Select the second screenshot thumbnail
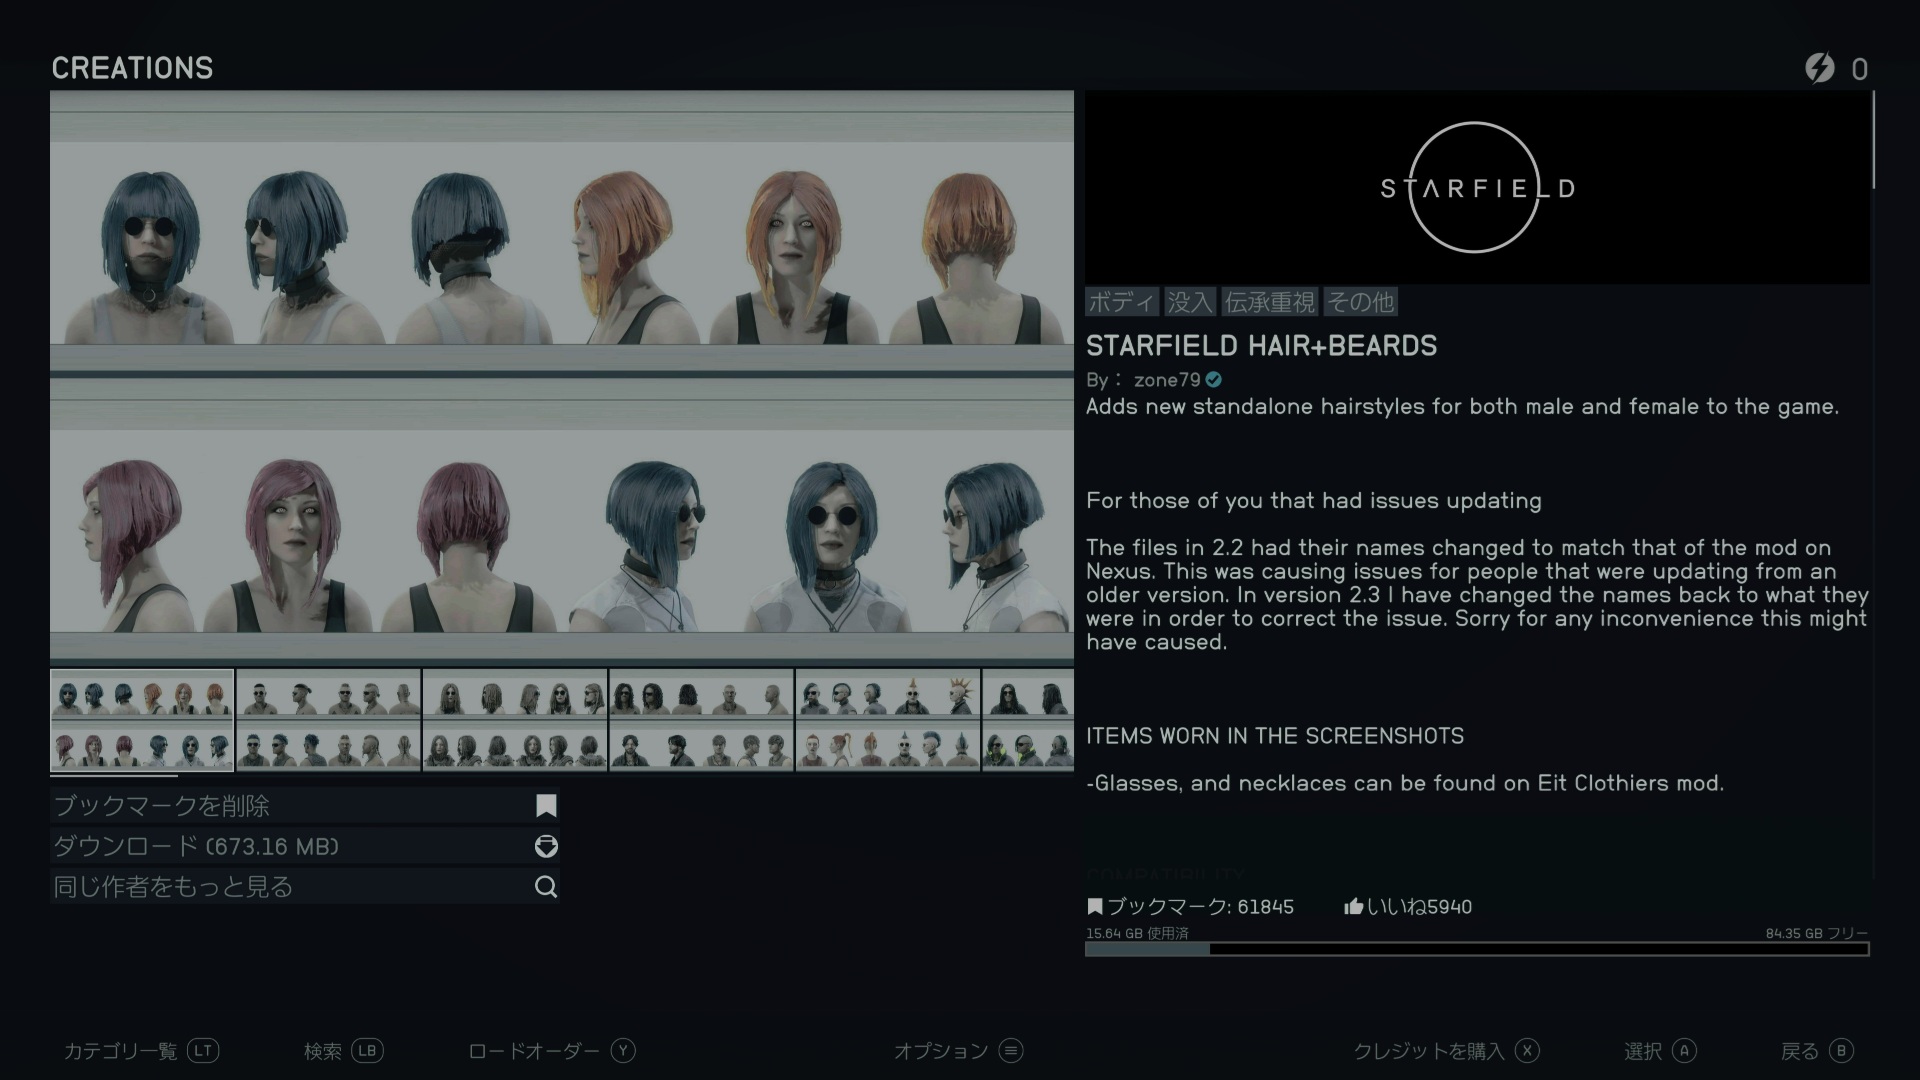This screenshot has height=1080, width=1920. click(328, 720)
